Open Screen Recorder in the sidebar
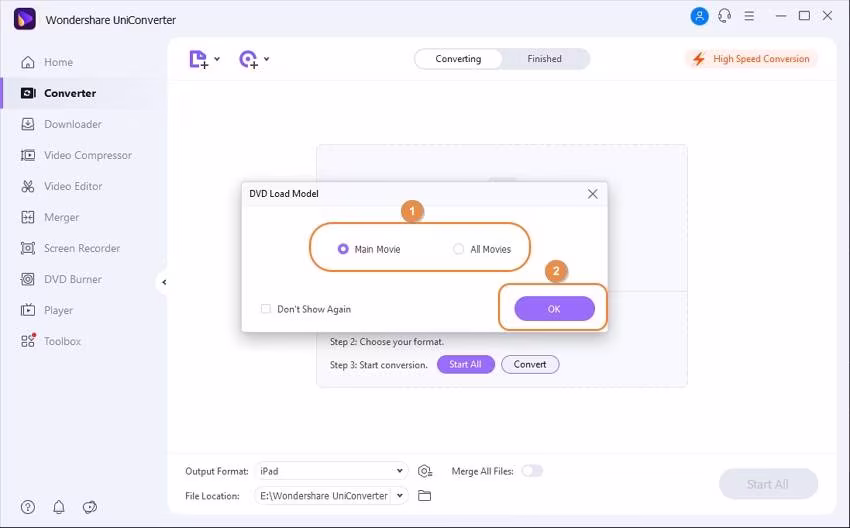 (83, 248)
